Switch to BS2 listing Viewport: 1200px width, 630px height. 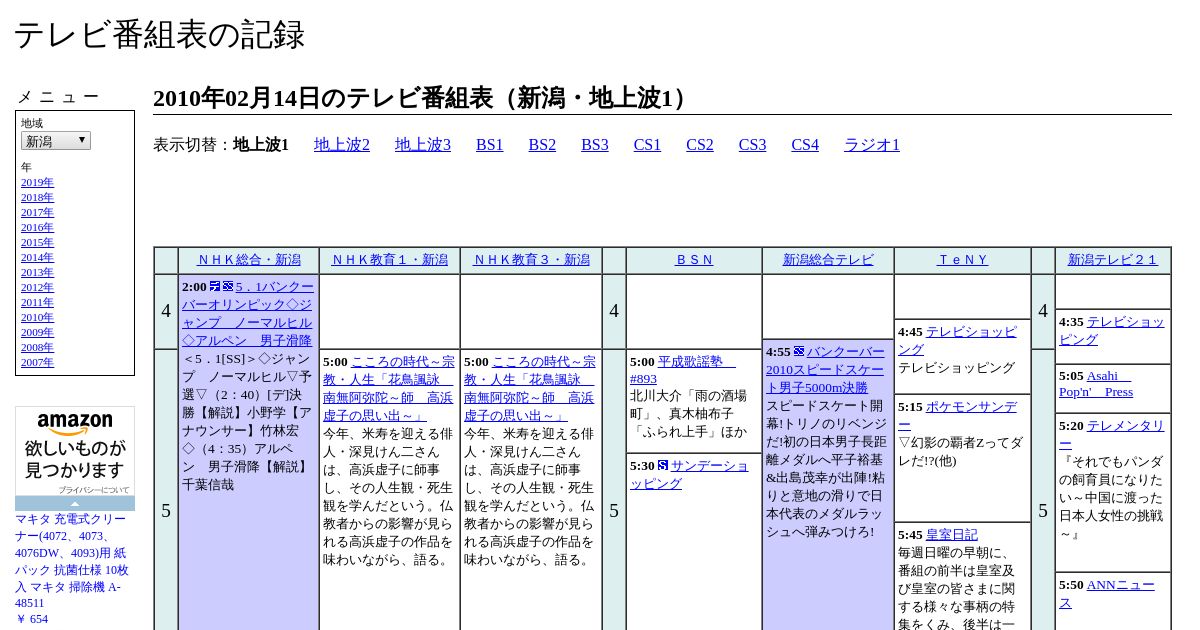pyautogui.click(x=542, y=145)
